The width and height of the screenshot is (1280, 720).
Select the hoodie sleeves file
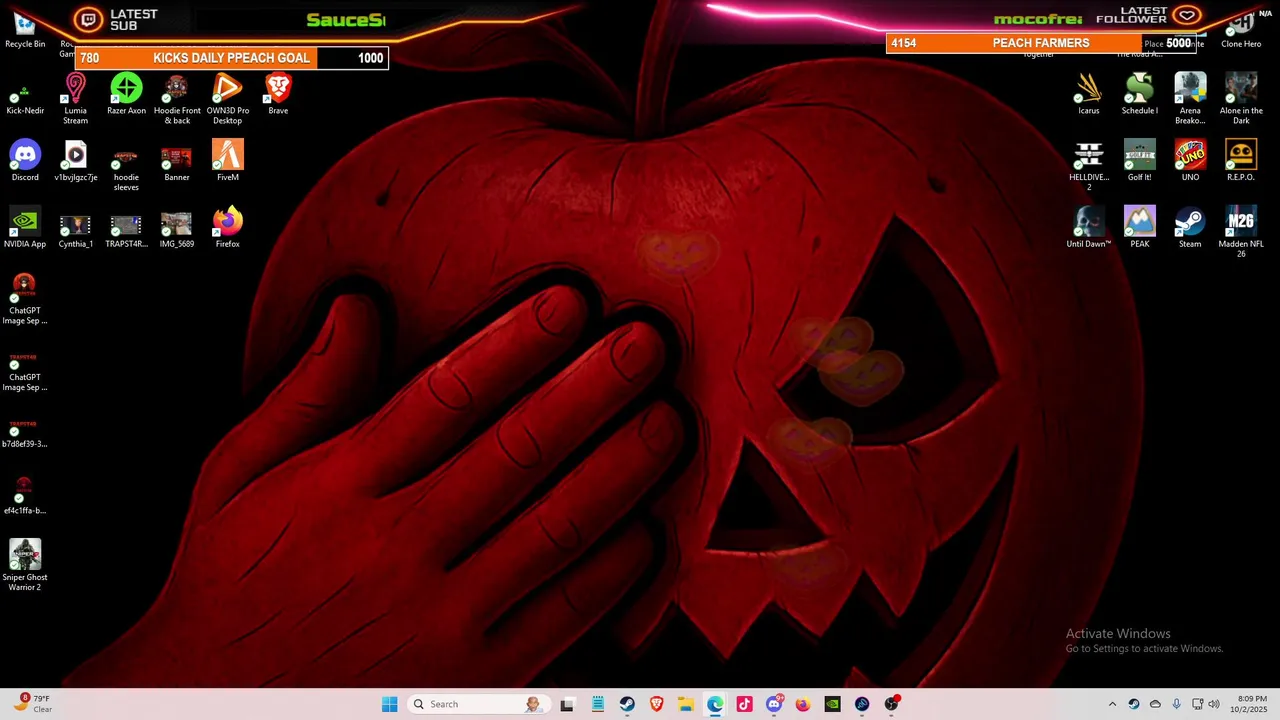126,166
